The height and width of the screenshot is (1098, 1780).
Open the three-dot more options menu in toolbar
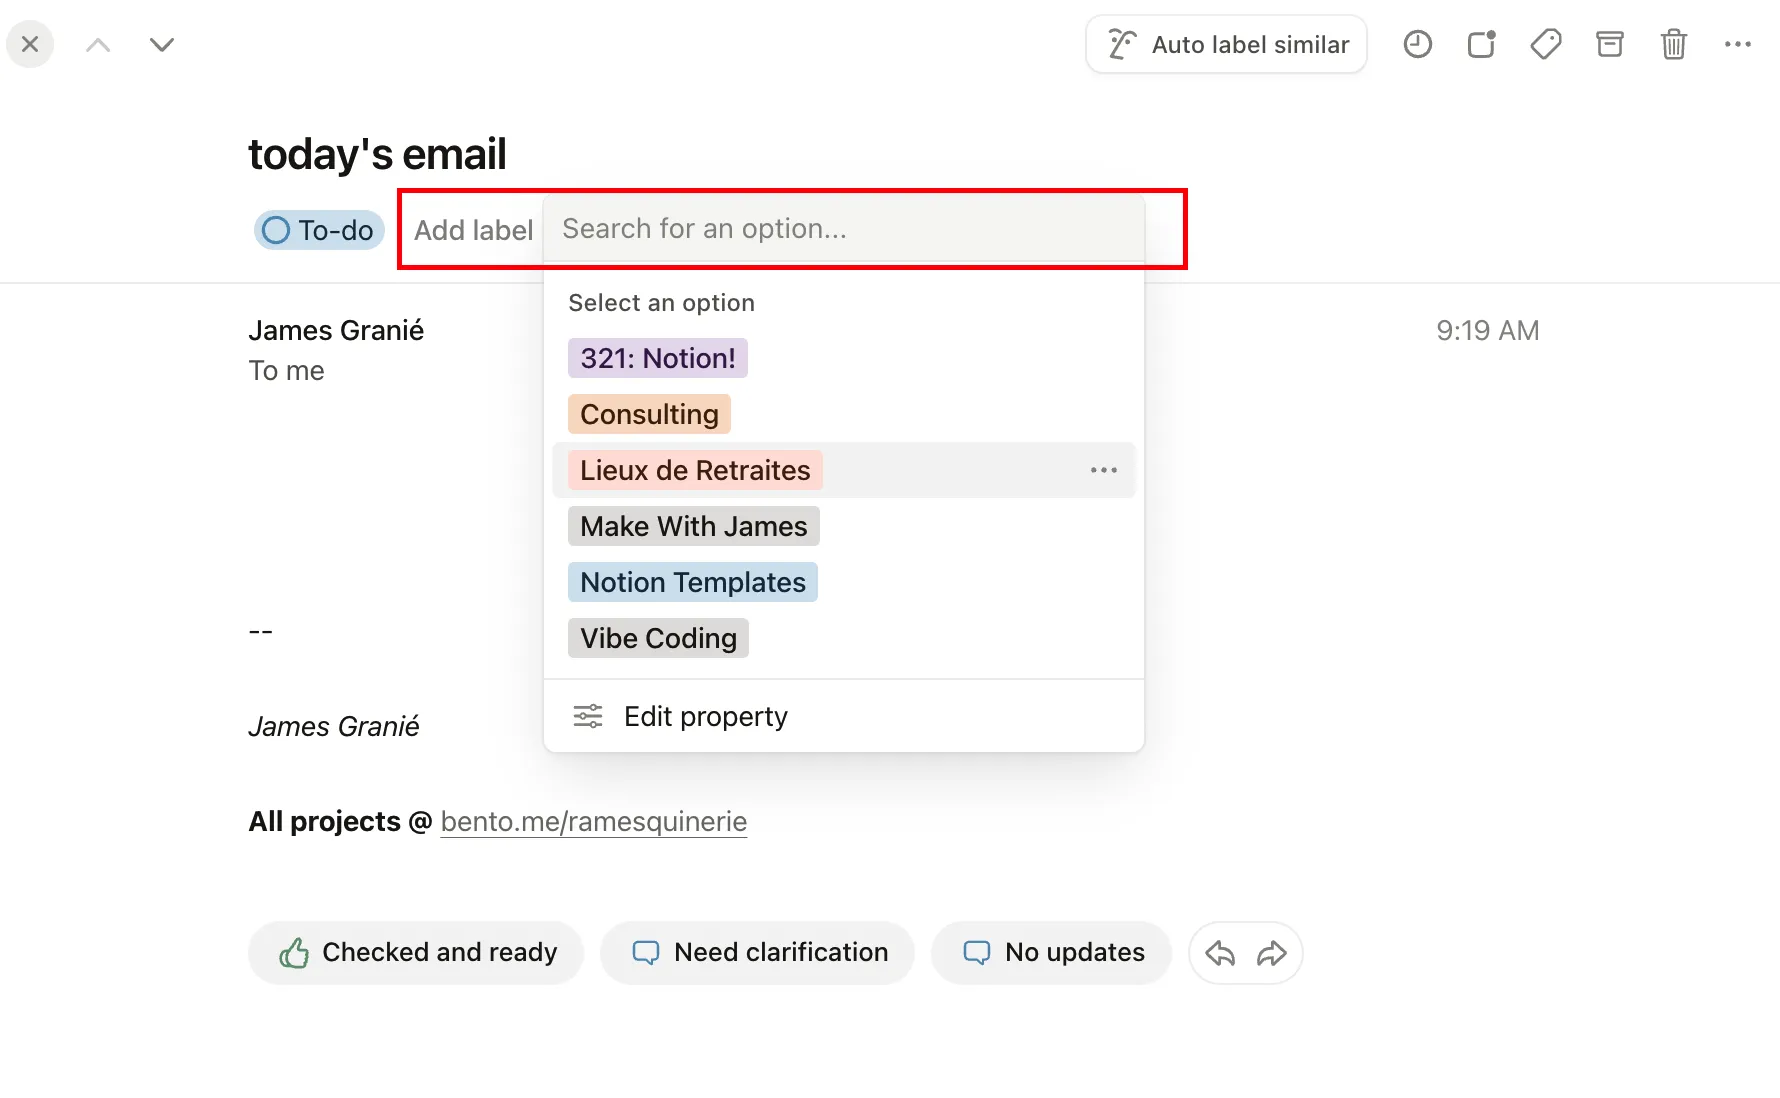pos(1737,45)
